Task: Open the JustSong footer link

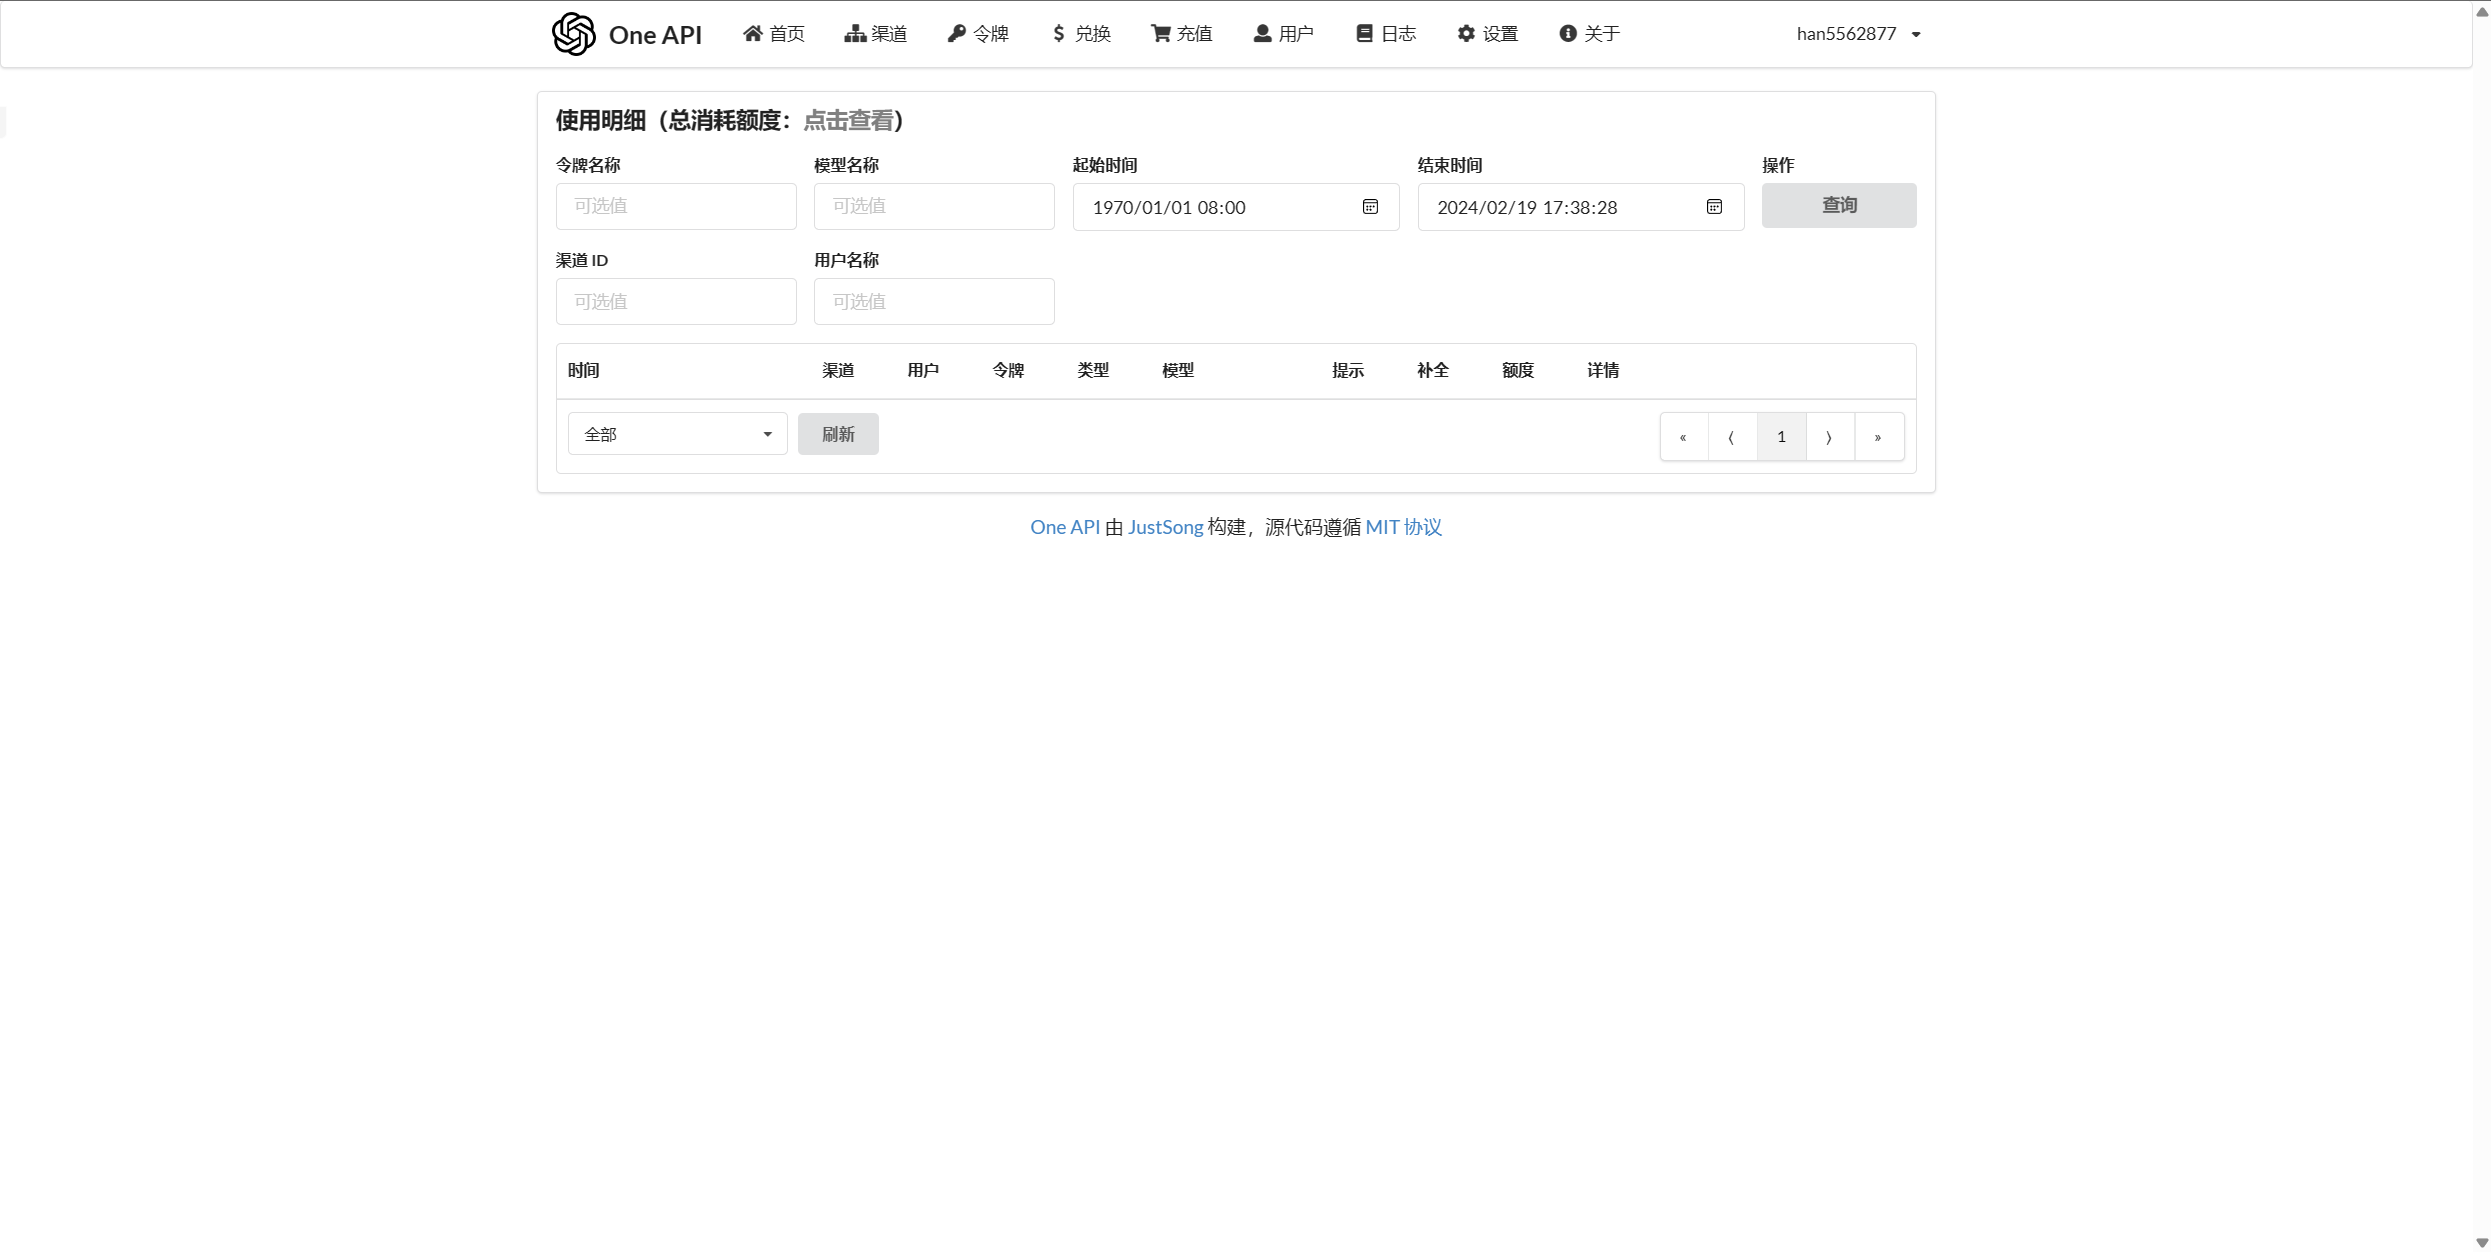Action: coord(1165,527)
